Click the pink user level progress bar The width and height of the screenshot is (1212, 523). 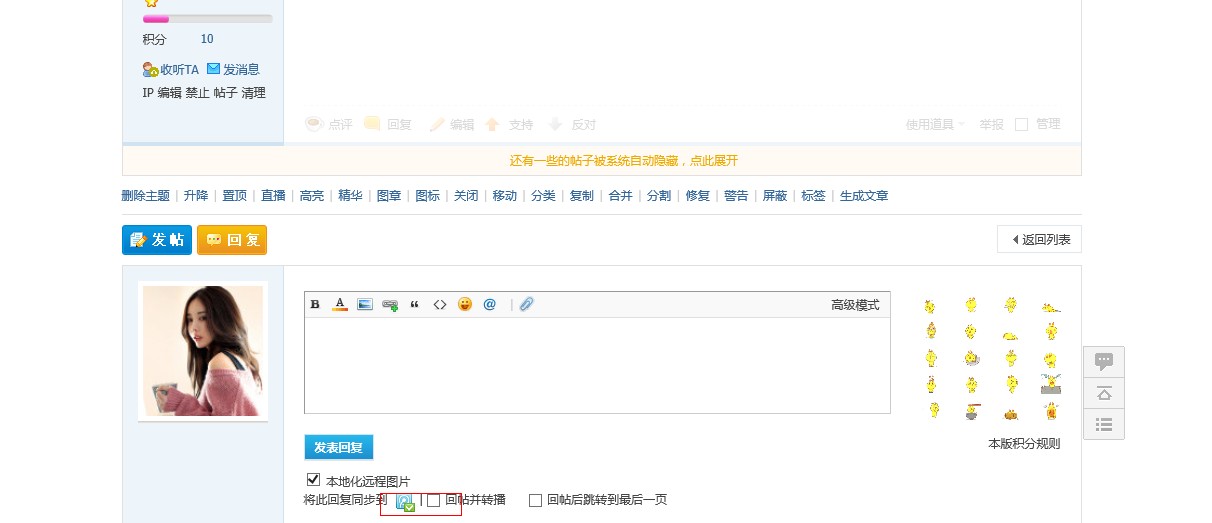pyautogui.click(x=207, y=19)
